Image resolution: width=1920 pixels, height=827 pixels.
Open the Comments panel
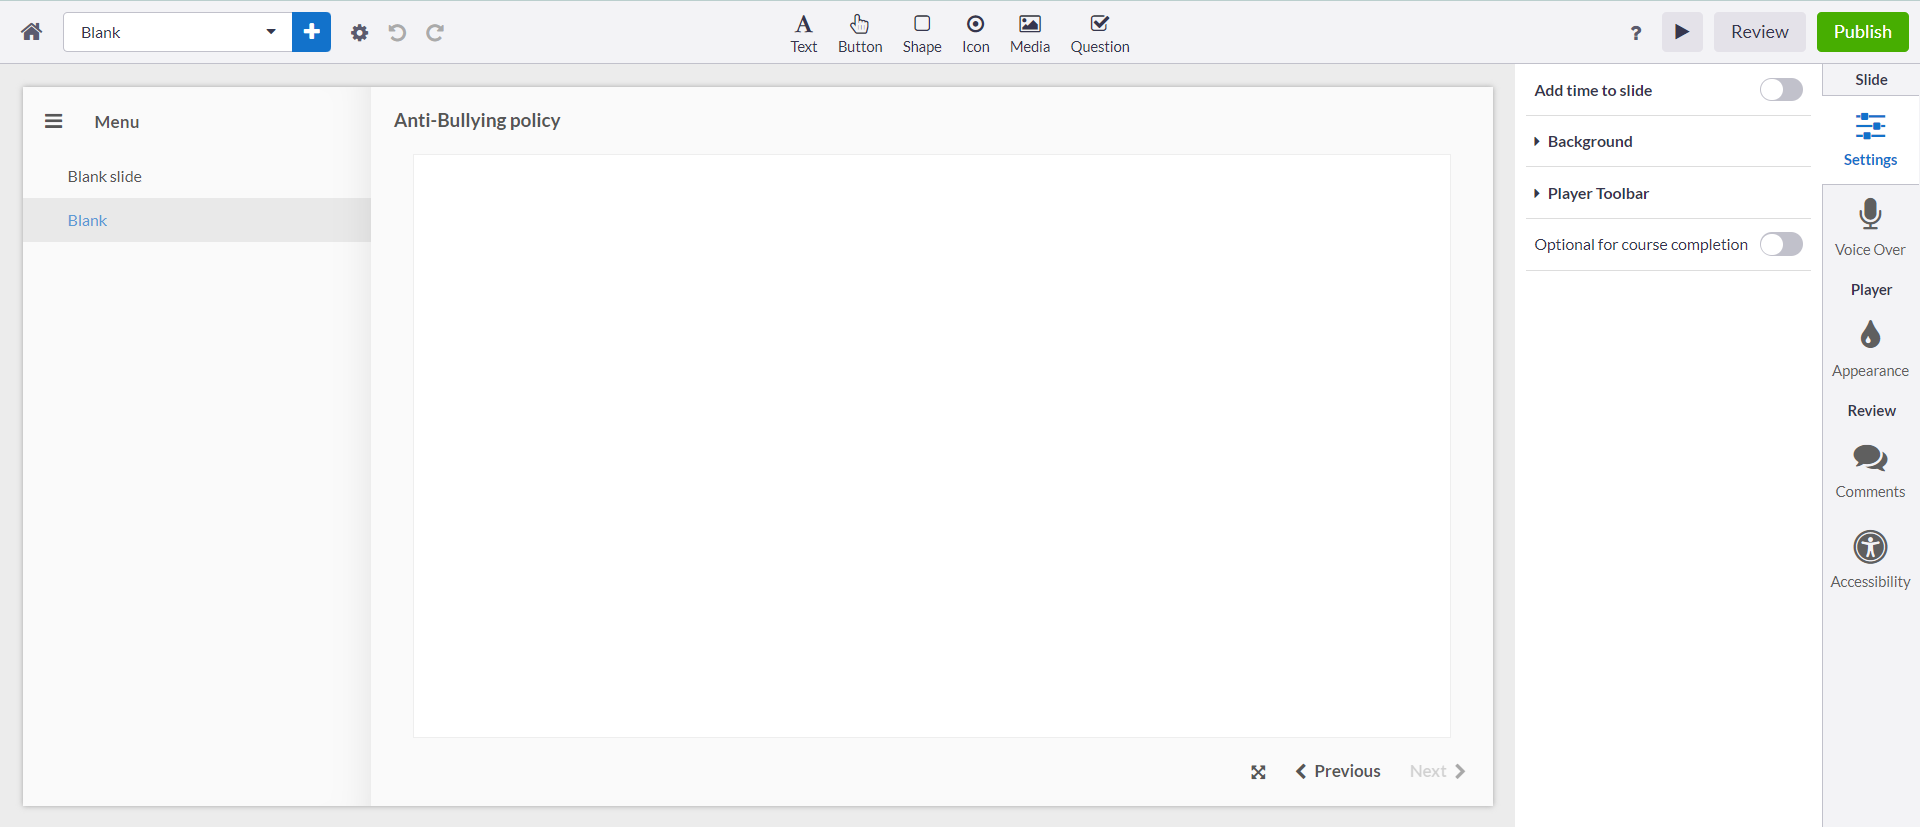1870,471
